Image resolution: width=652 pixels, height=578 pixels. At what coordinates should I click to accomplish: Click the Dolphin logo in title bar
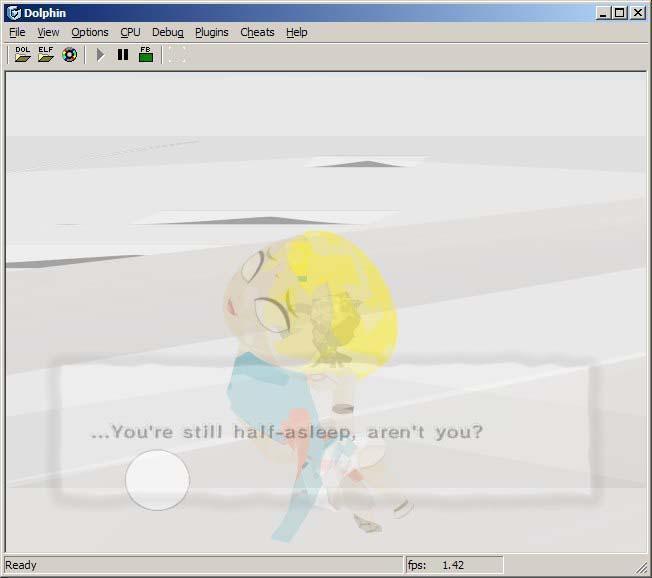click(13, 13)
